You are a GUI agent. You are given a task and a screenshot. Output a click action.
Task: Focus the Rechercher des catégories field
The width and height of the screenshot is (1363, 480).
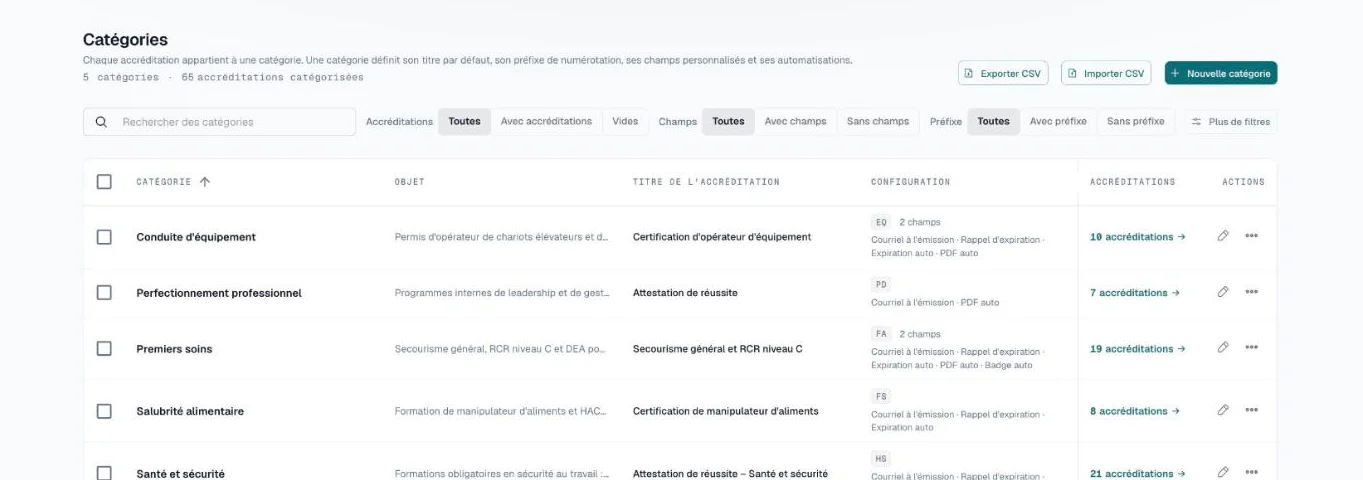click(219, 122)
